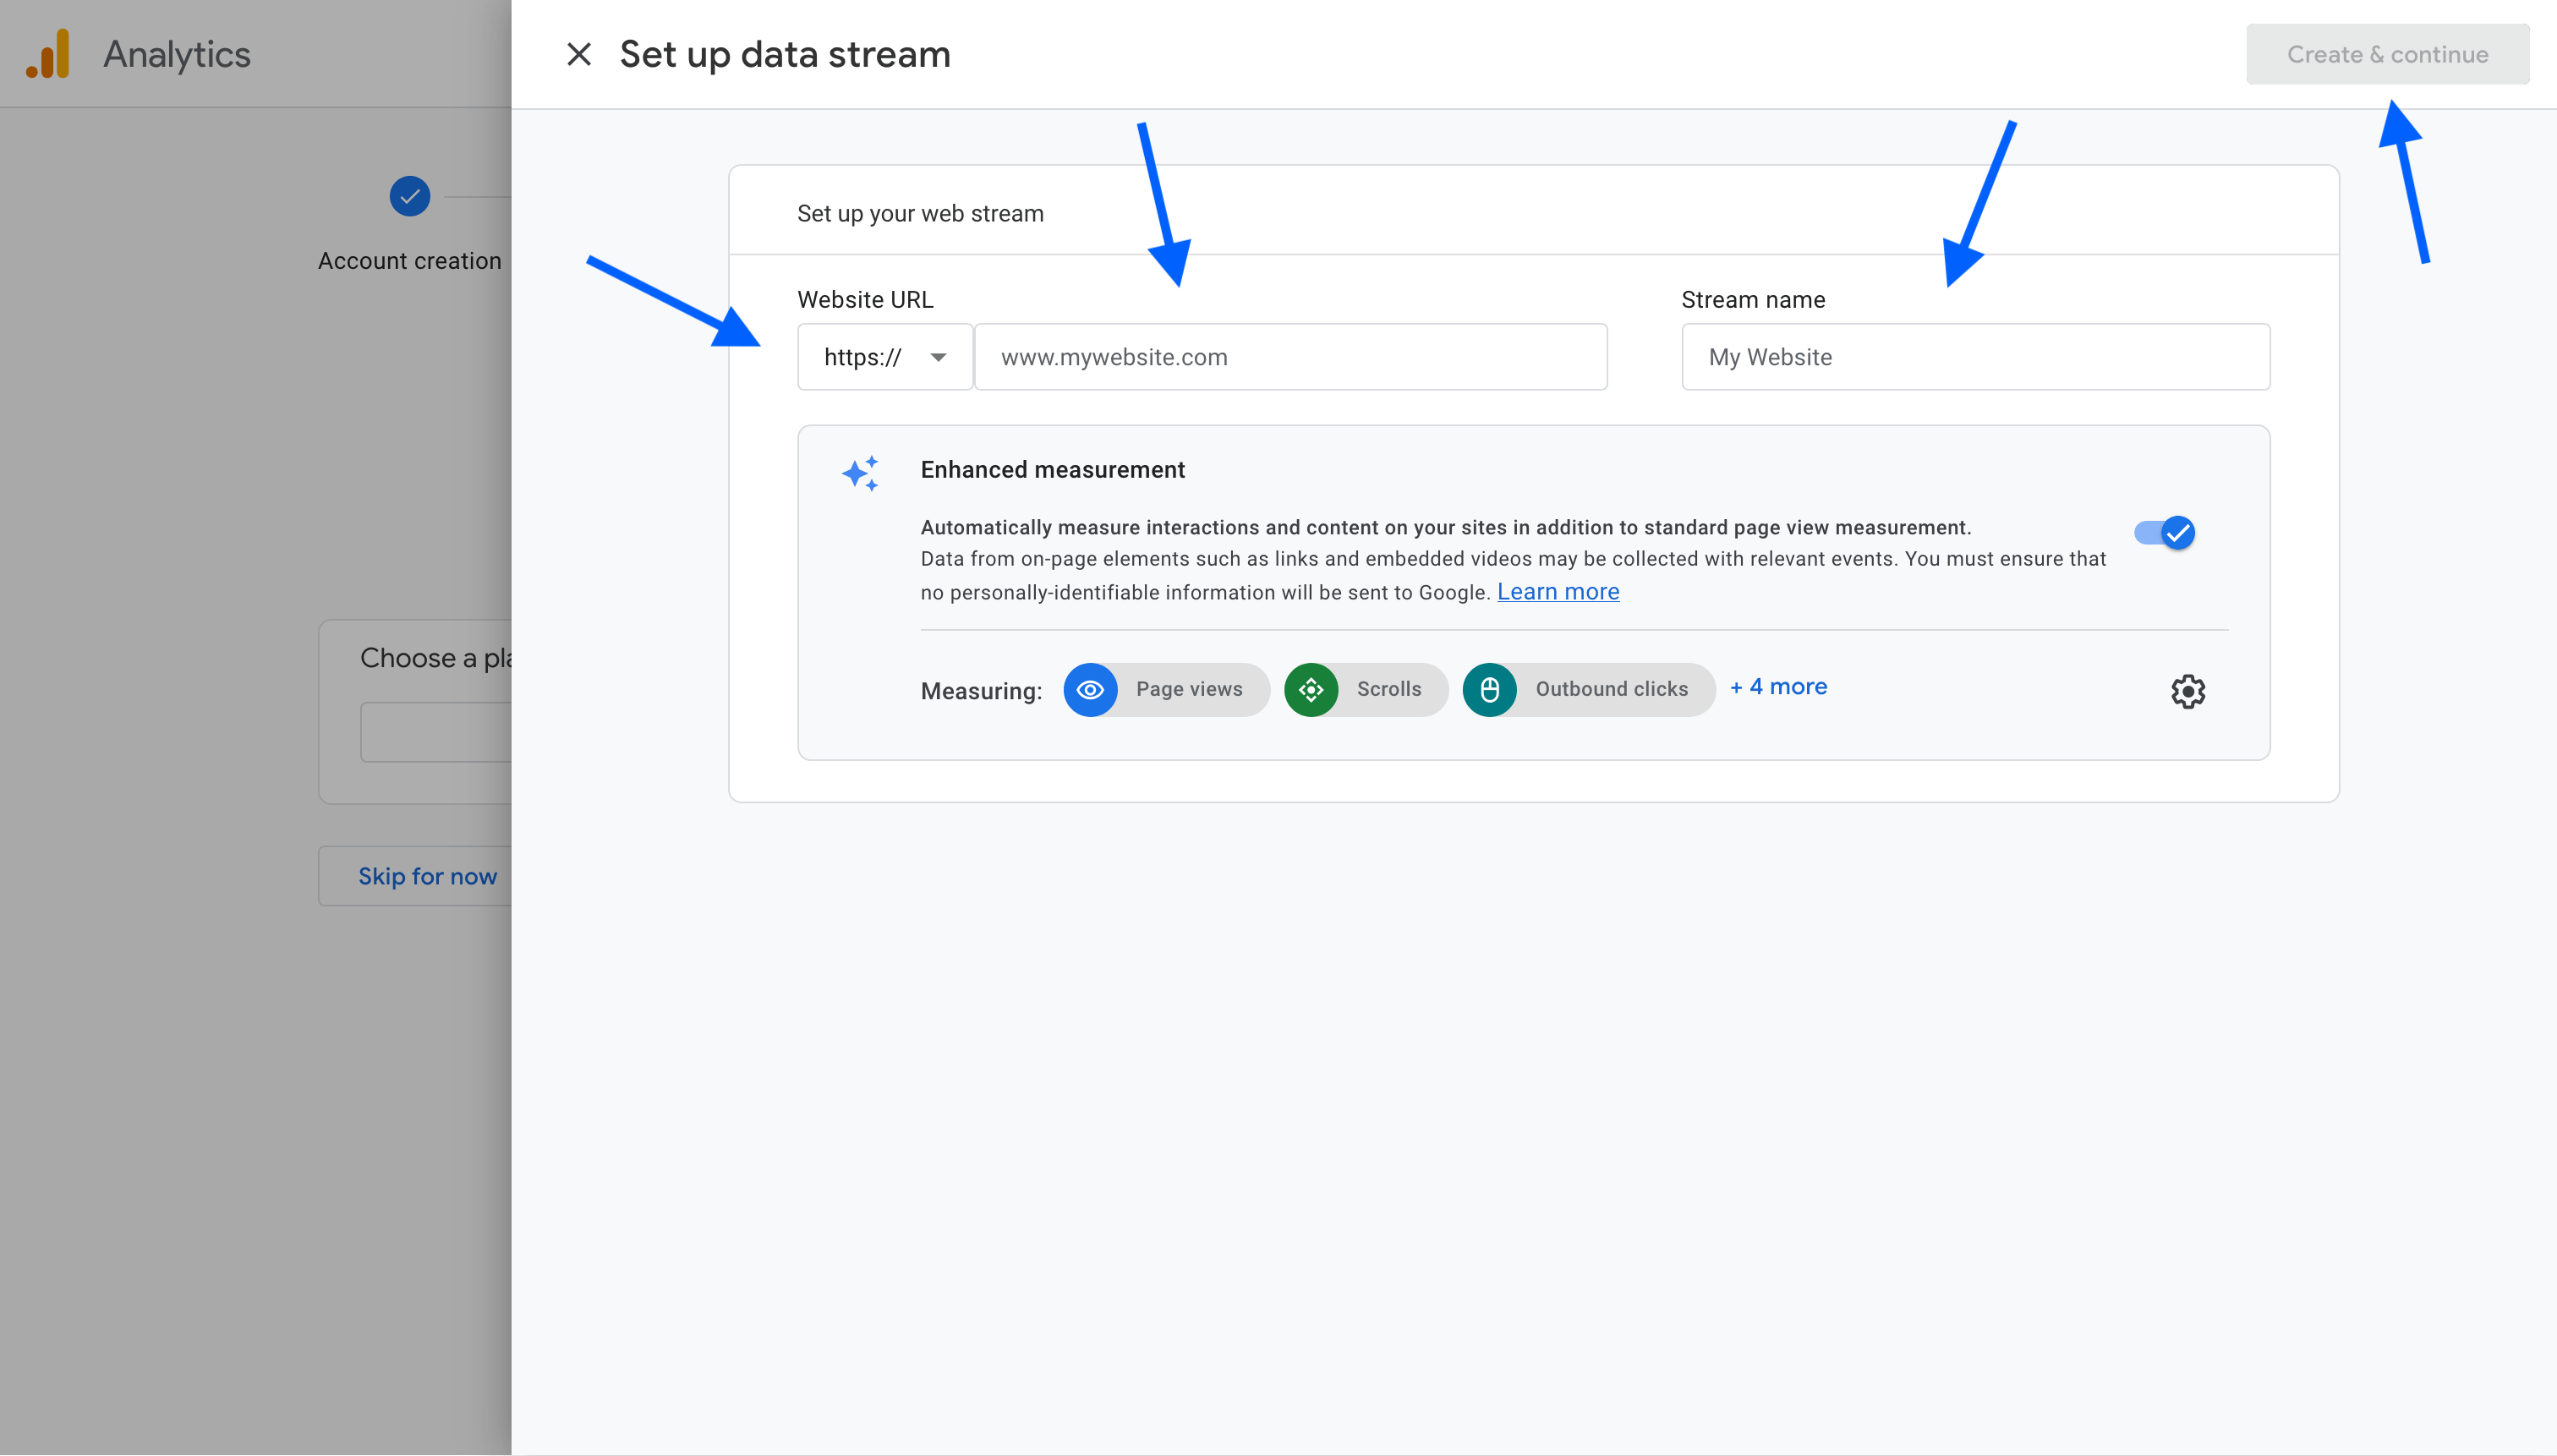2557x1456 pixels.
Task: Click the Choose a platform card heading
Action: coord(436,657)
